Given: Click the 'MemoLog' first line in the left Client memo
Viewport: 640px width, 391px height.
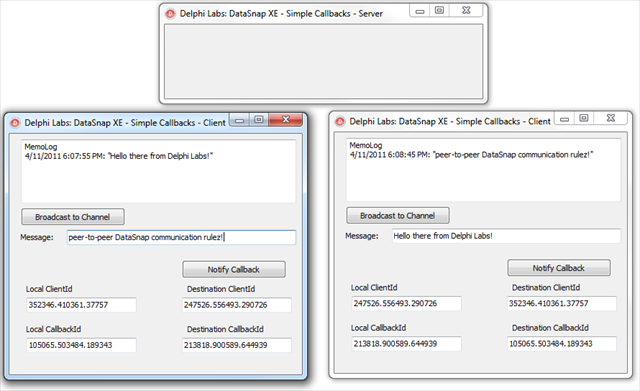Looking at the screenshot, I should [41, 147].
